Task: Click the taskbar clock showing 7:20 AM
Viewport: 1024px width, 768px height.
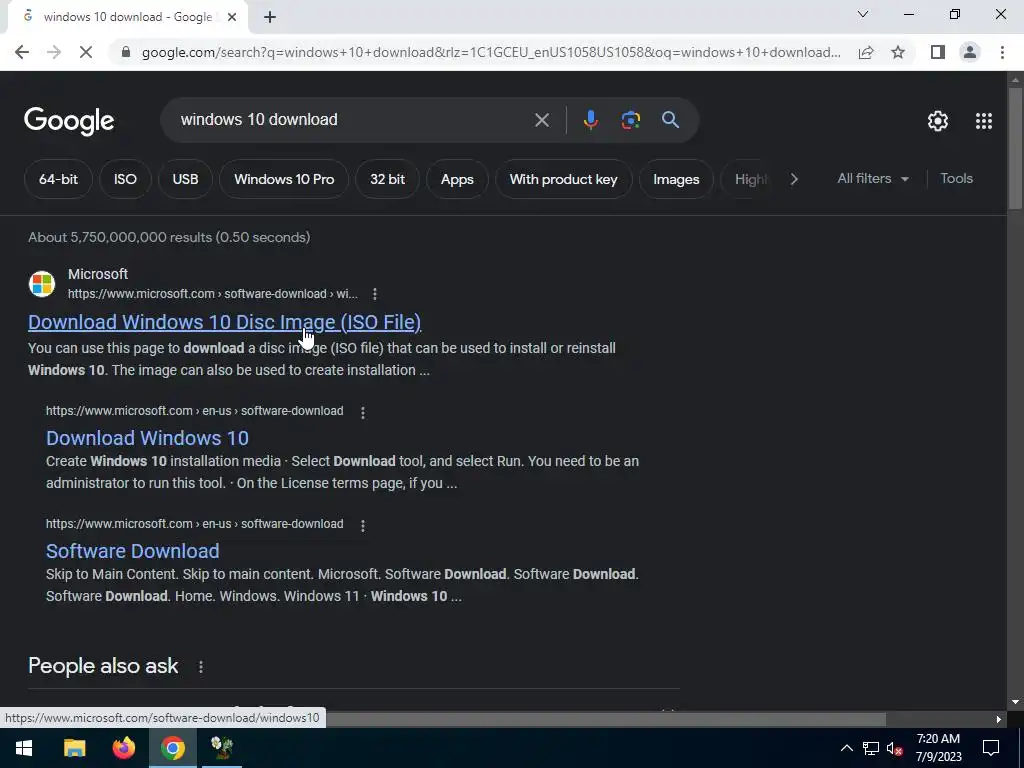Action: [x=938, y=748]
